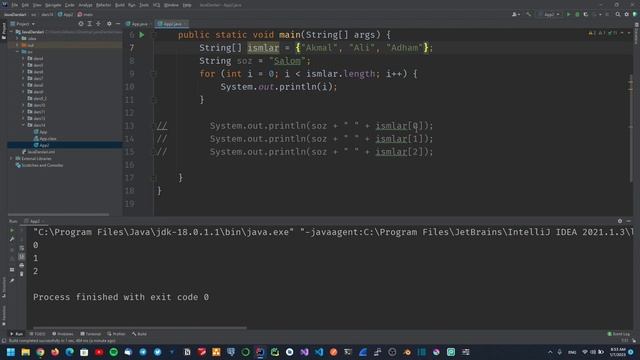Expand External Libraries node
Screen dimensions: 640x360
[x=11, y=158]
